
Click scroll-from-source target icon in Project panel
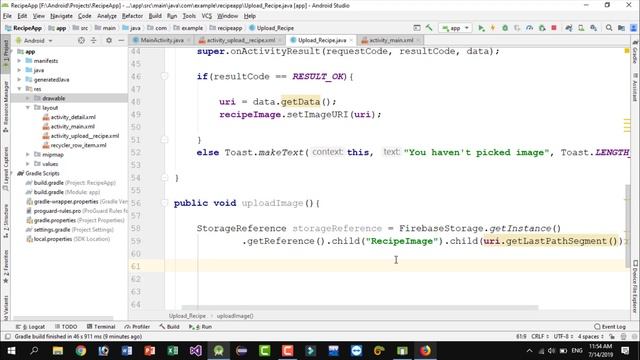(81, 40)
